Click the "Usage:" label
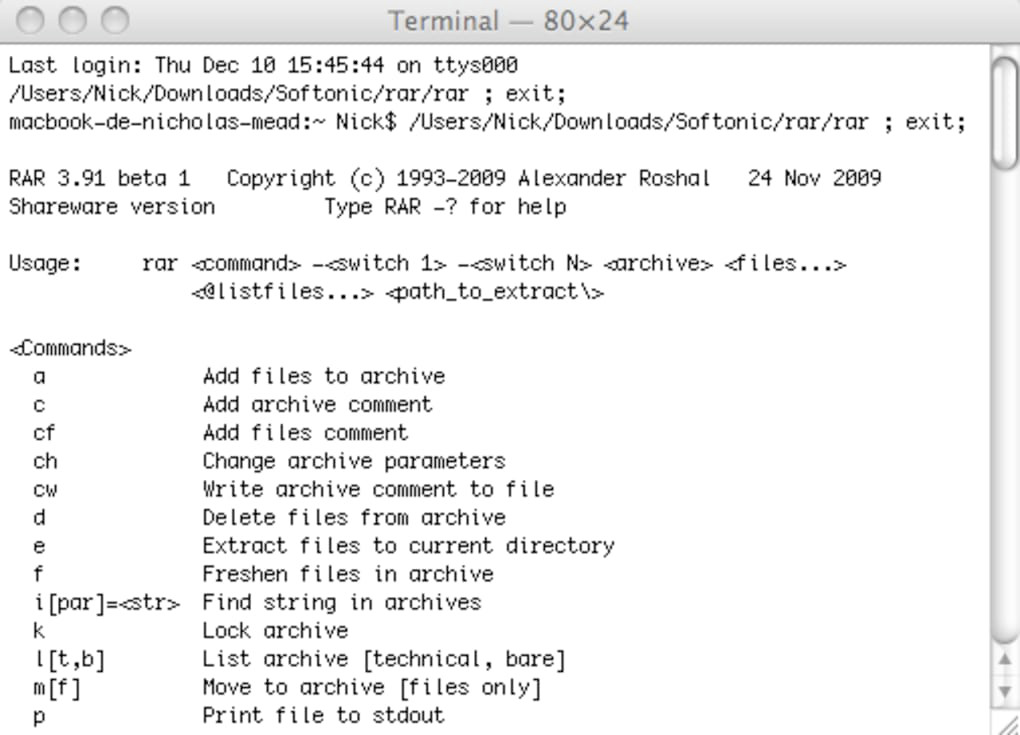Screen dimensions: 1020x735 coord(45,264)
